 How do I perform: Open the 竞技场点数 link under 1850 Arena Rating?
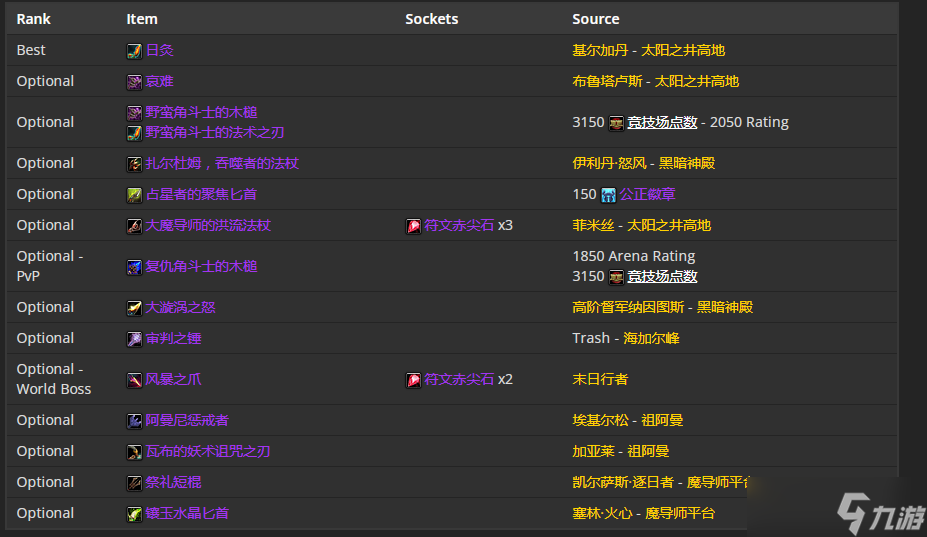click(662, 276)
